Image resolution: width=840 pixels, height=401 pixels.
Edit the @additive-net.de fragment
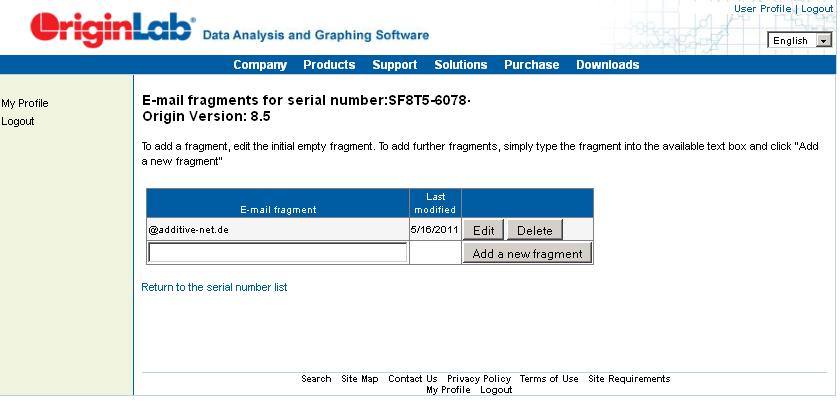tap(483, 230)
